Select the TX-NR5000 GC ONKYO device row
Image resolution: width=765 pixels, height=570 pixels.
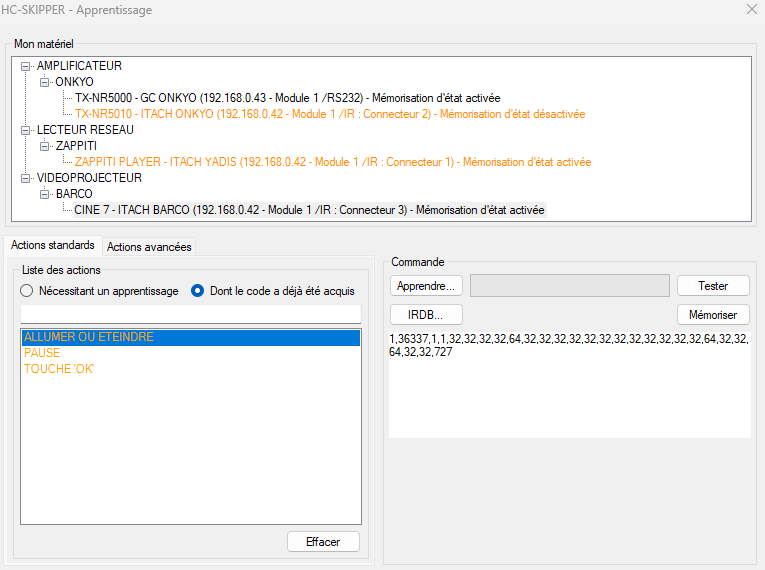click(287, 98)
